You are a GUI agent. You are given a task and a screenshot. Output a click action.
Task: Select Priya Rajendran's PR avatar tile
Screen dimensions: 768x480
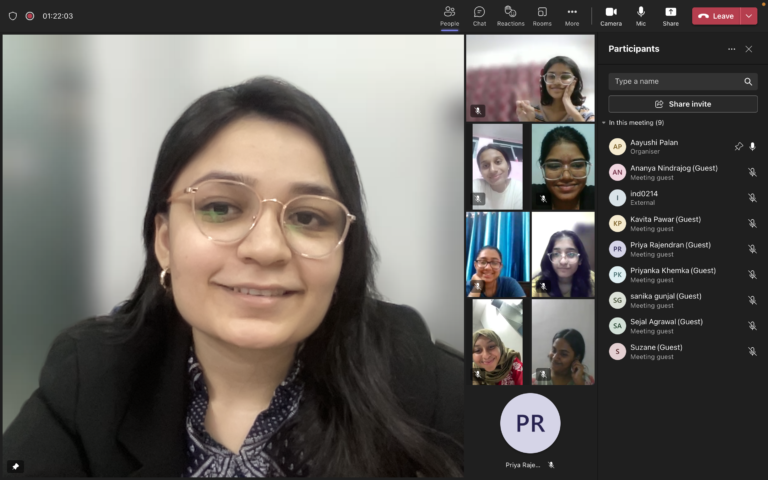[x=530, y=423]
